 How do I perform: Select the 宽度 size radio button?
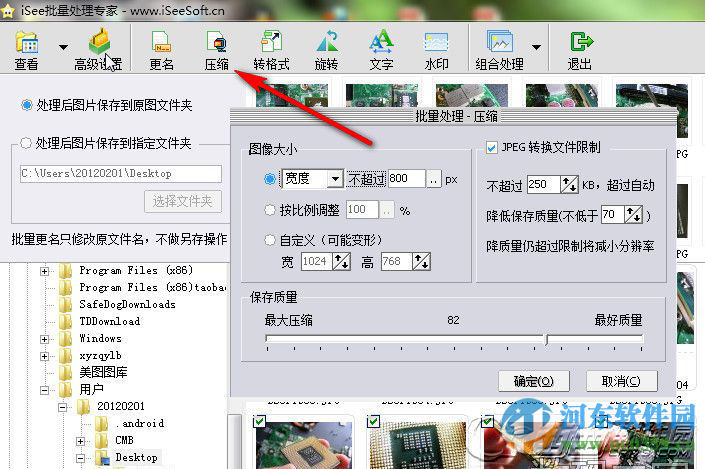pos(270,179)
